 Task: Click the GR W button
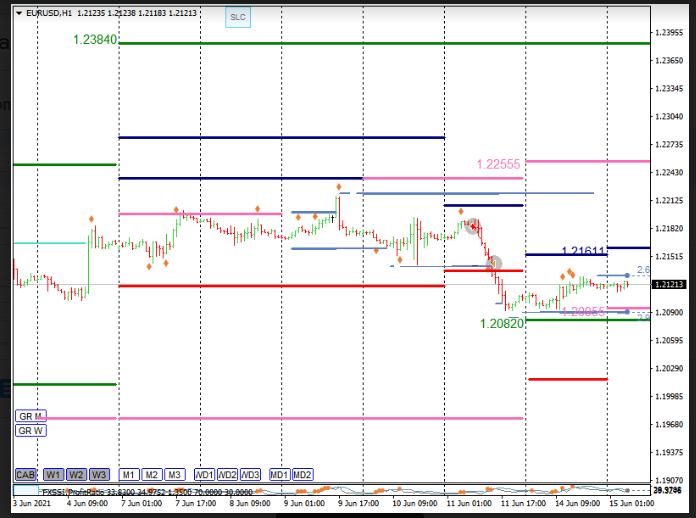(x=30, y=431)
